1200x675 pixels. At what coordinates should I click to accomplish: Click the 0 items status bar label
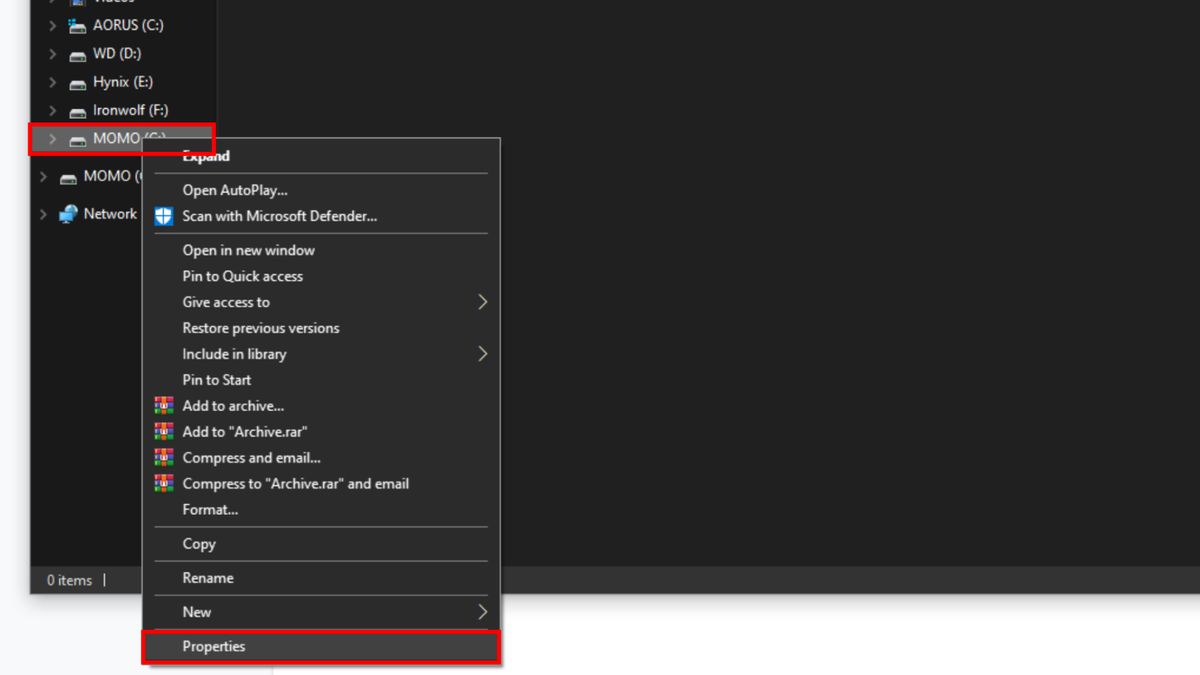pos(69,579)
